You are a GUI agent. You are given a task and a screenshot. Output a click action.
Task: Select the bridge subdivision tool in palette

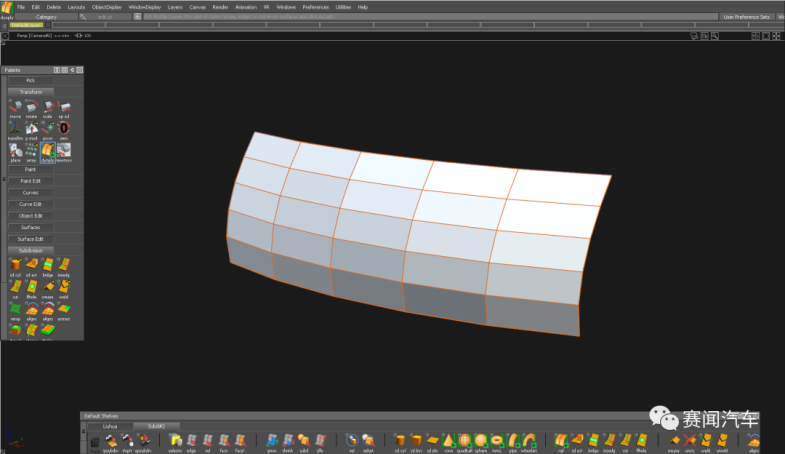47,265
